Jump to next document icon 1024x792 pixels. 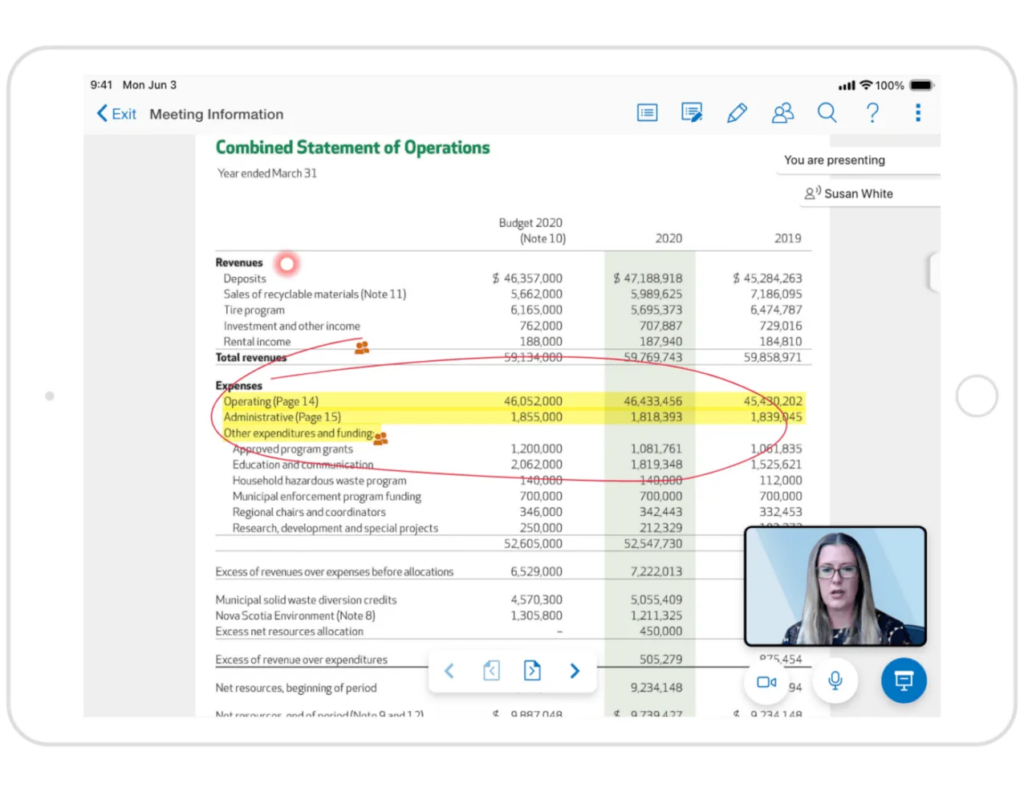pyautogui.click(x=532, y=671)
